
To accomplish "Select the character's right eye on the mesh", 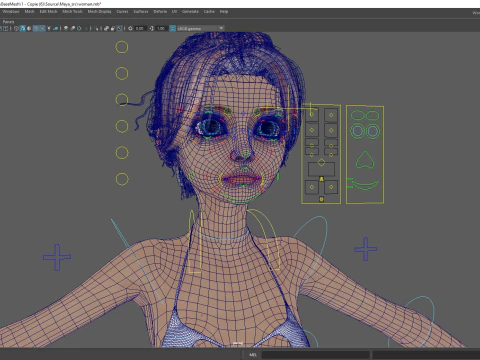I will click(211, 127).
